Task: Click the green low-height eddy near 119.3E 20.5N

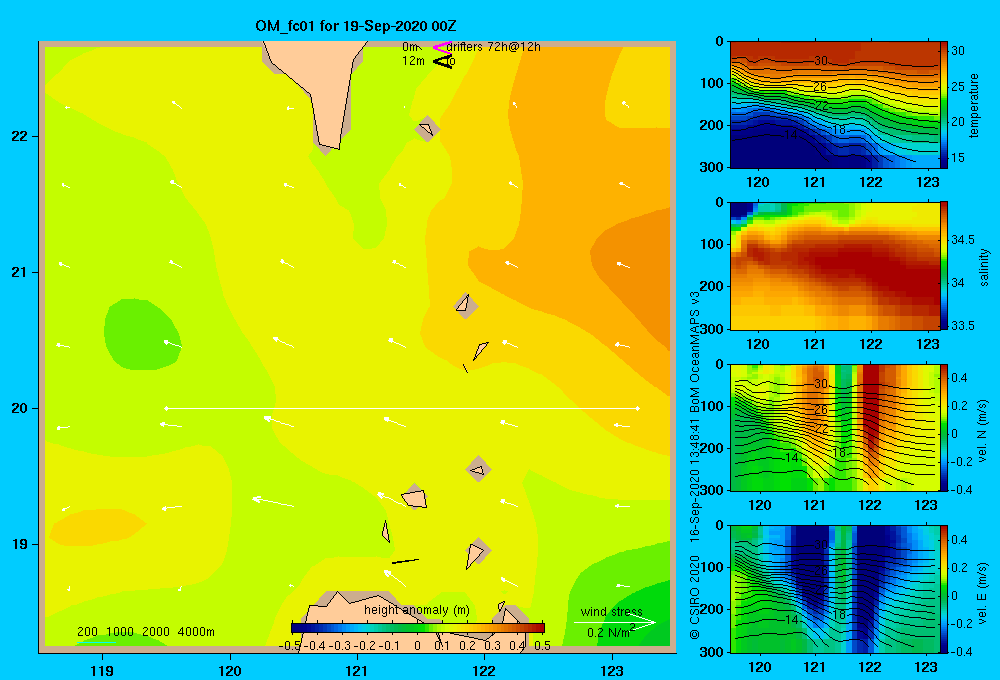Action: click(x=142, y=334)
